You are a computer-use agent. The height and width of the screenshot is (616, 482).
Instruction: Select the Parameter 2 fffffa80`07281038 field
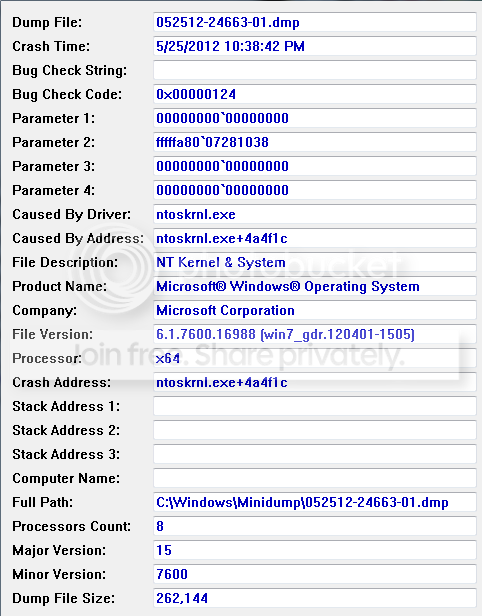pos(315,142)
